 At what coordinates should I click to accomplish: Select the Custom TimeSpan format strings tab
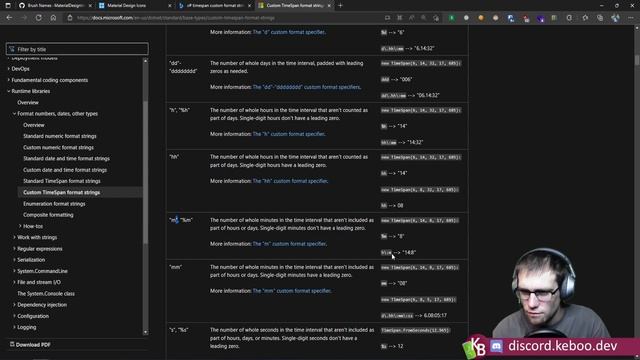point(294,6)
